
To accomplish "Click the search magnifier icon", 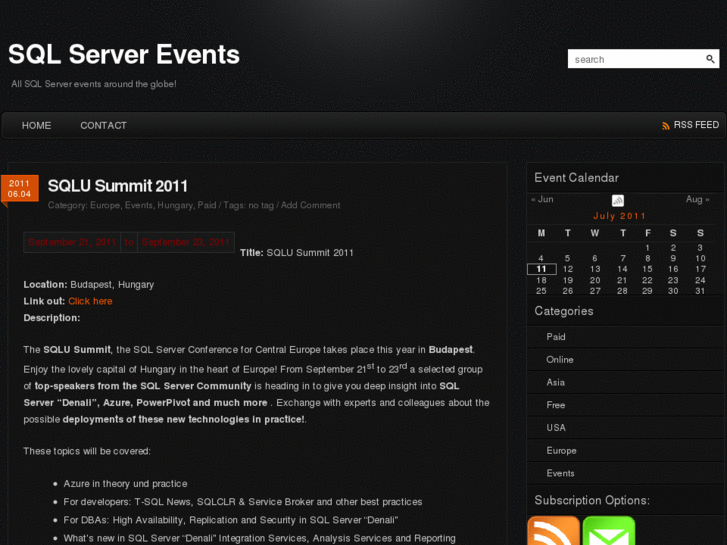I will pos(710,59).
